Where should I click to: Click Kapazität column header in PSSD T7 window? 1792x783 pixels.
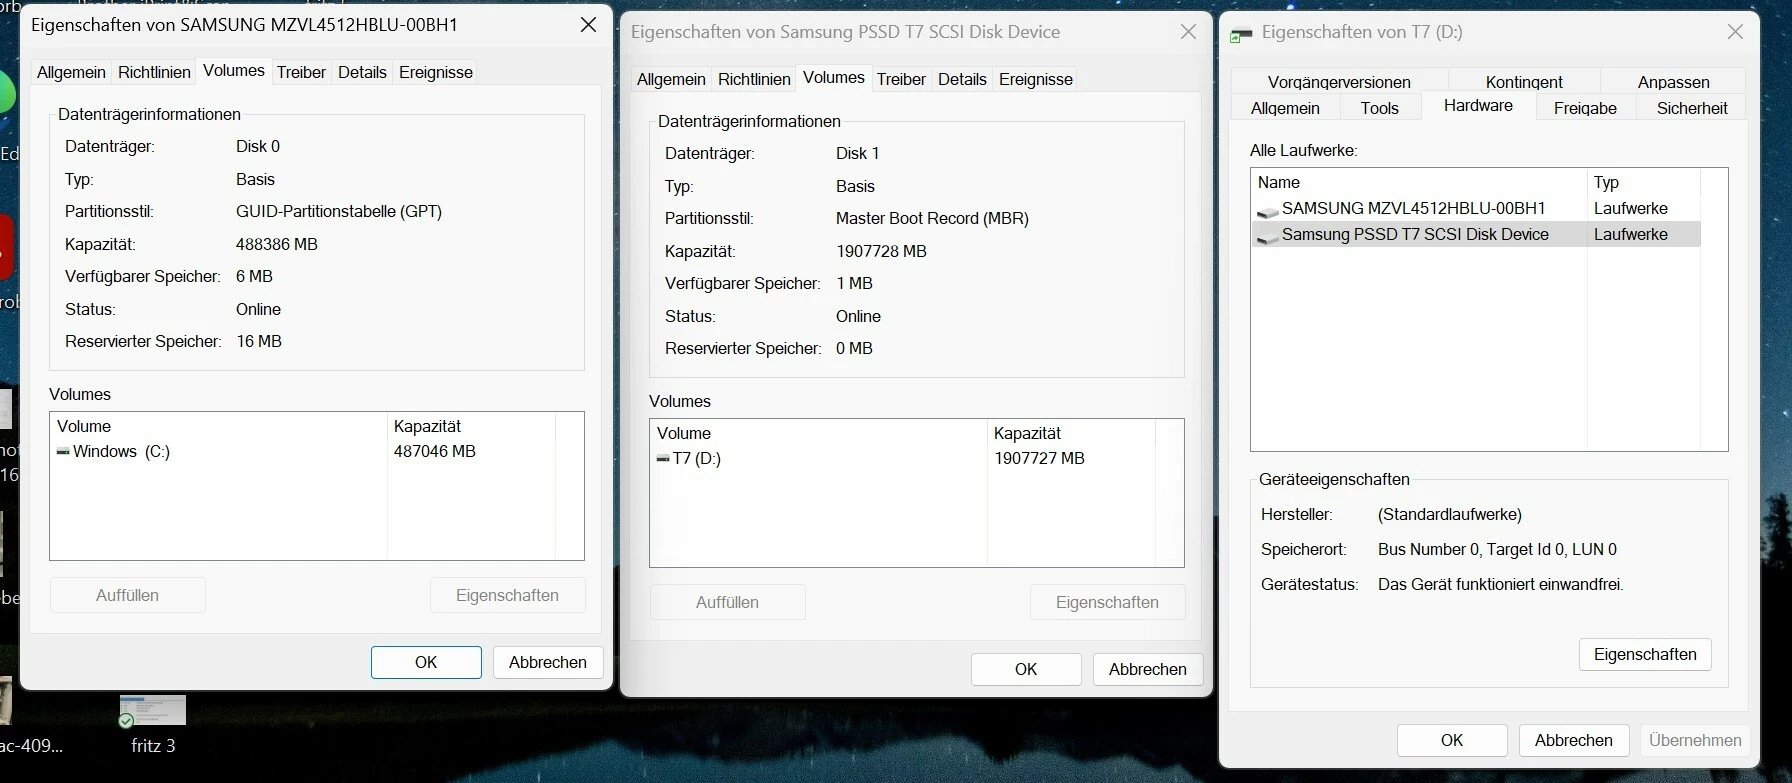tap(1070, 433)
